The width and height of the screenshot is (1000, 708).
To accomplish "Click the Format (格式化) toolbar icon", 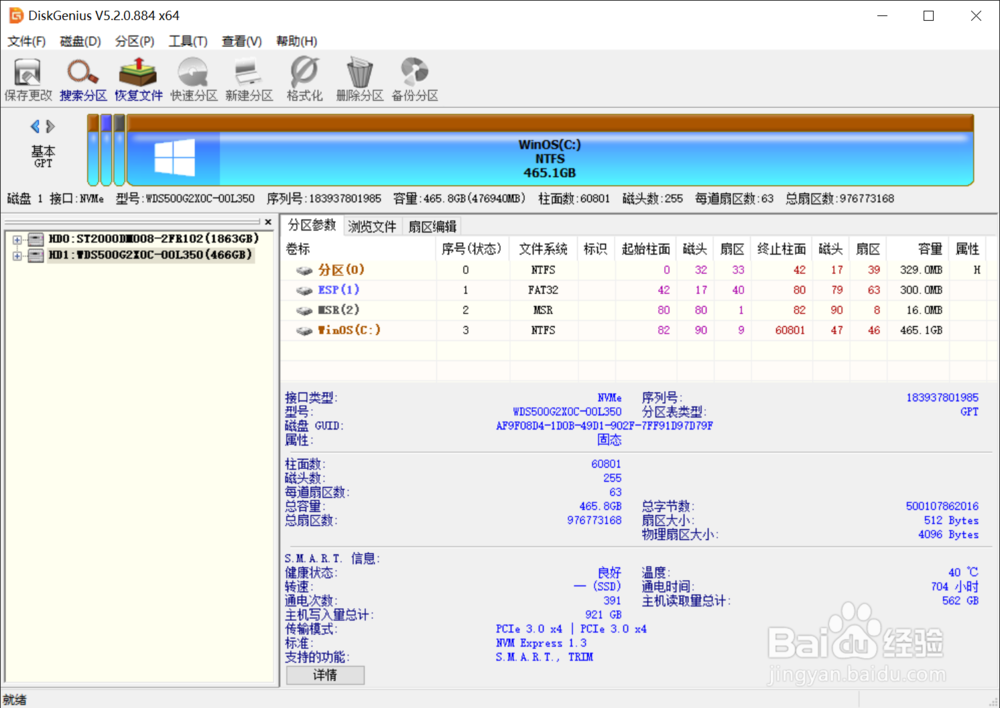I will point(304,79).
